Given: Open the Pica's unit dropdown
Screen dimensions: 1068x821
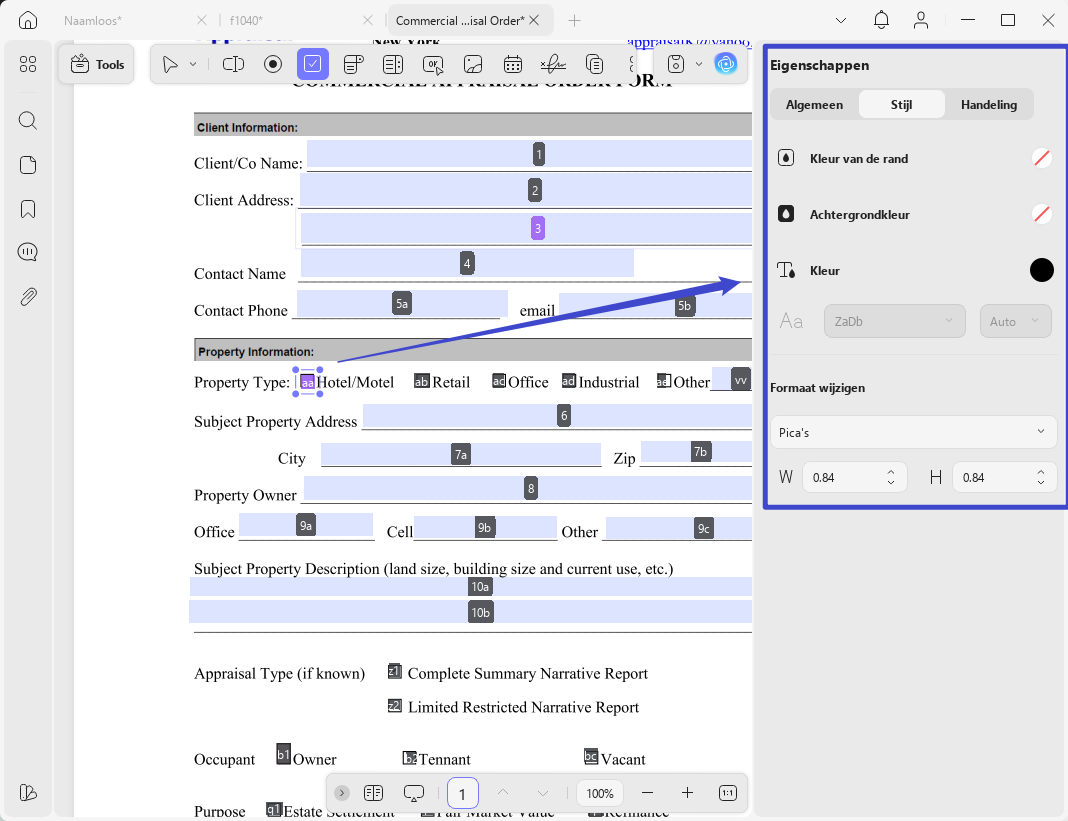Looking at the screenshot, I should point(913,432).
